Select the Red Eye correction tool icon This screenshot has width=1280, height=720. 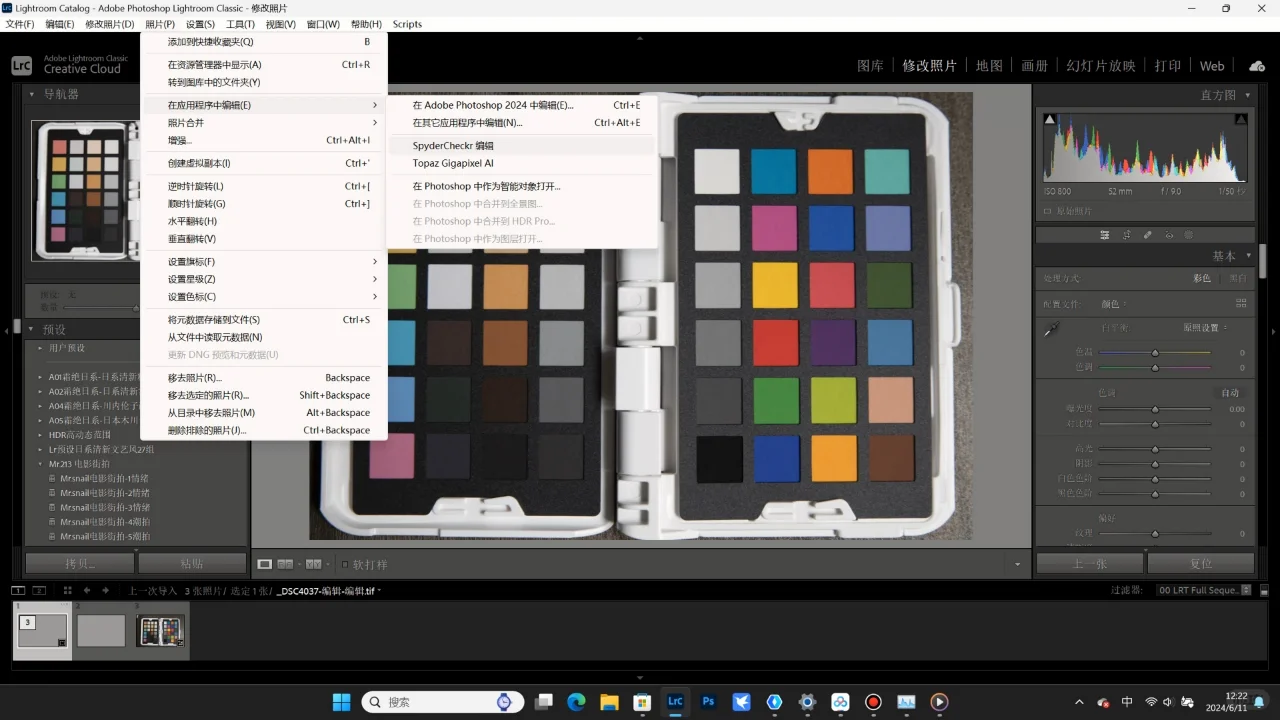[x=1168, y=235]
